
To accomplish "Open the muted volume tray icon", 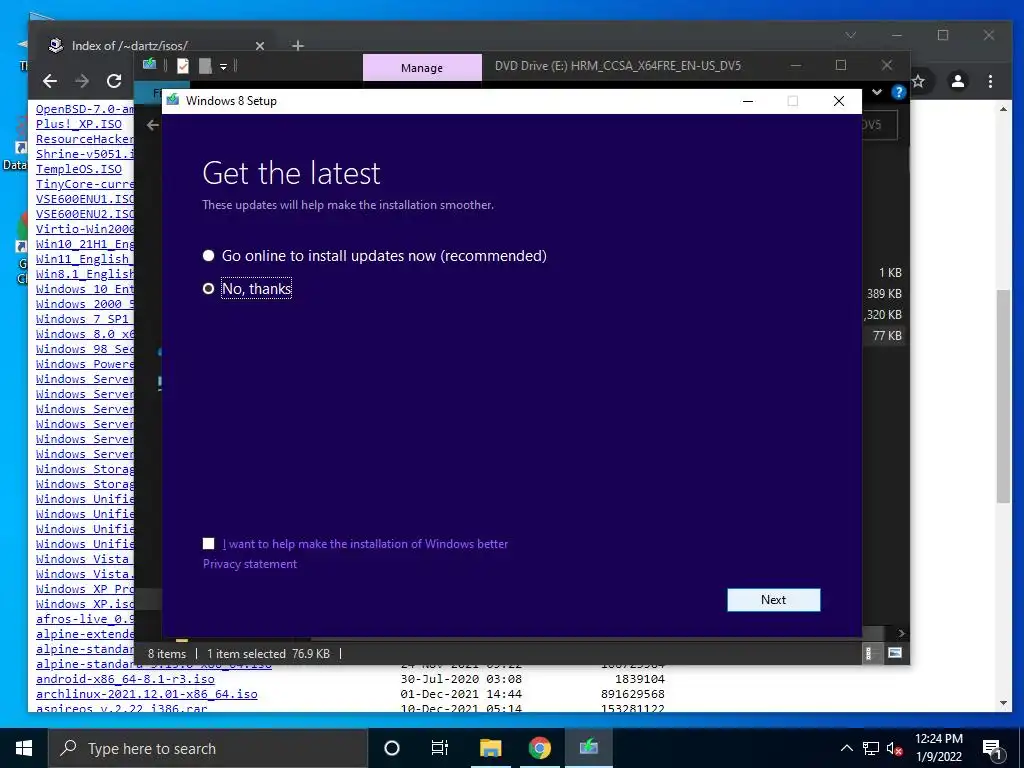I will (x=894, y=748).
